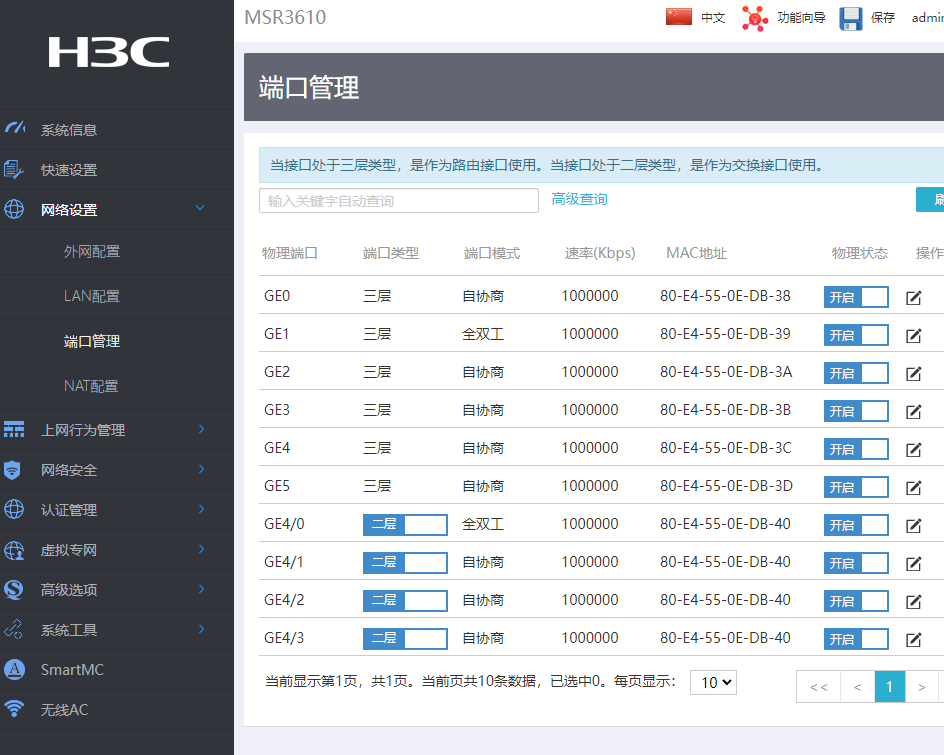Go to first page with << button

(818, 686)
